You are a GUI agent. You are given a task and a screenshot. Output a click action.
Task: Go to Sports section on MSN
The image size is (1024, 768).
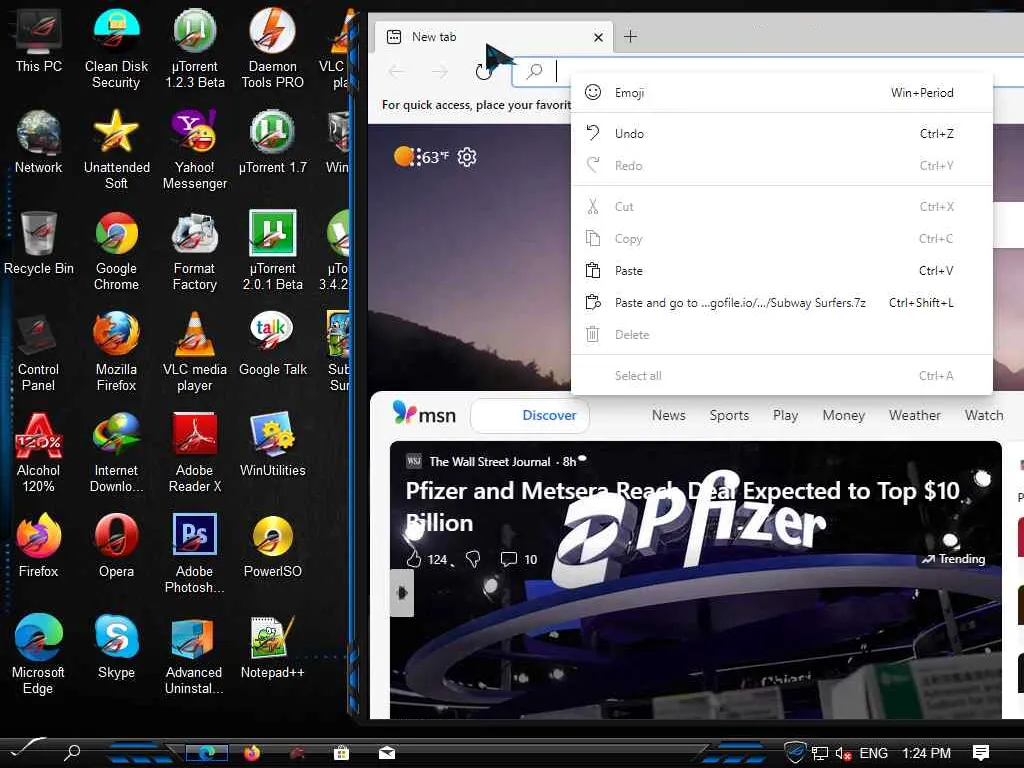729,415
